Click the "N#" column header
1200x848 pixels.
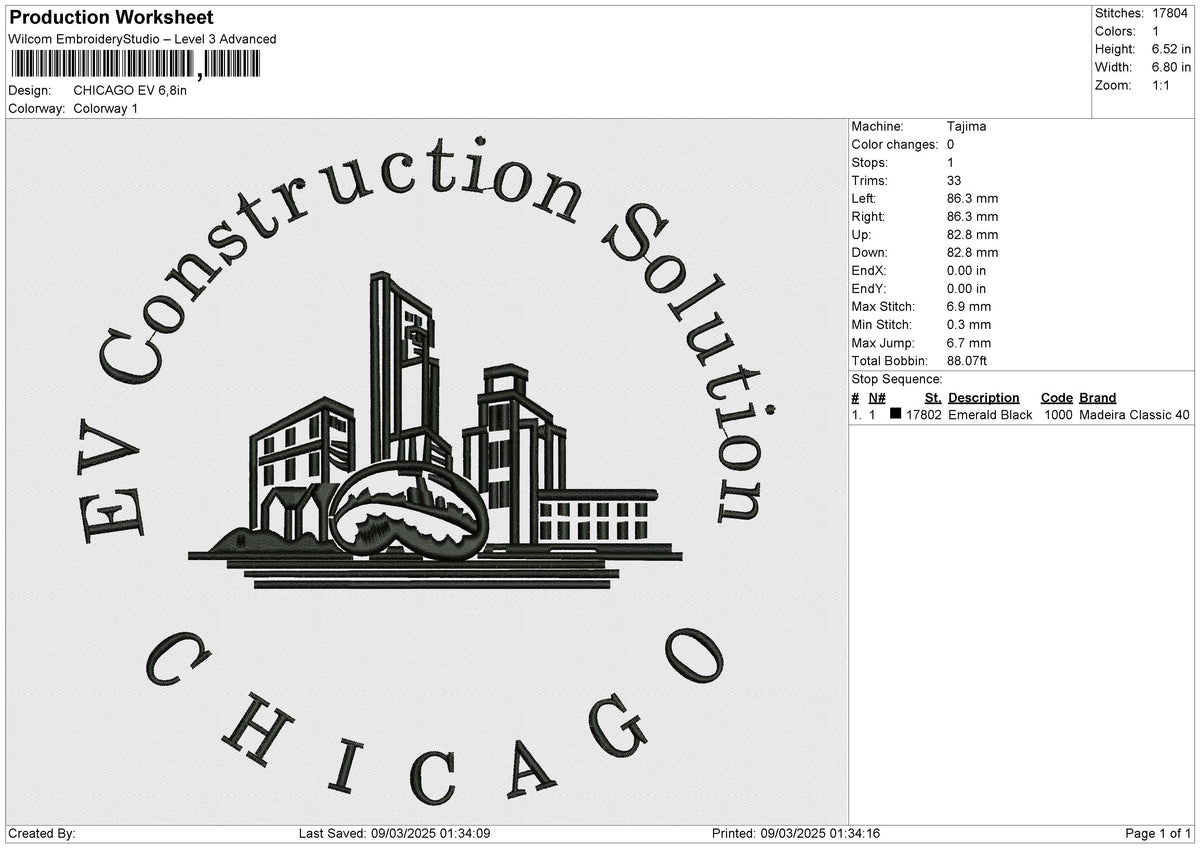pos(877,398)
